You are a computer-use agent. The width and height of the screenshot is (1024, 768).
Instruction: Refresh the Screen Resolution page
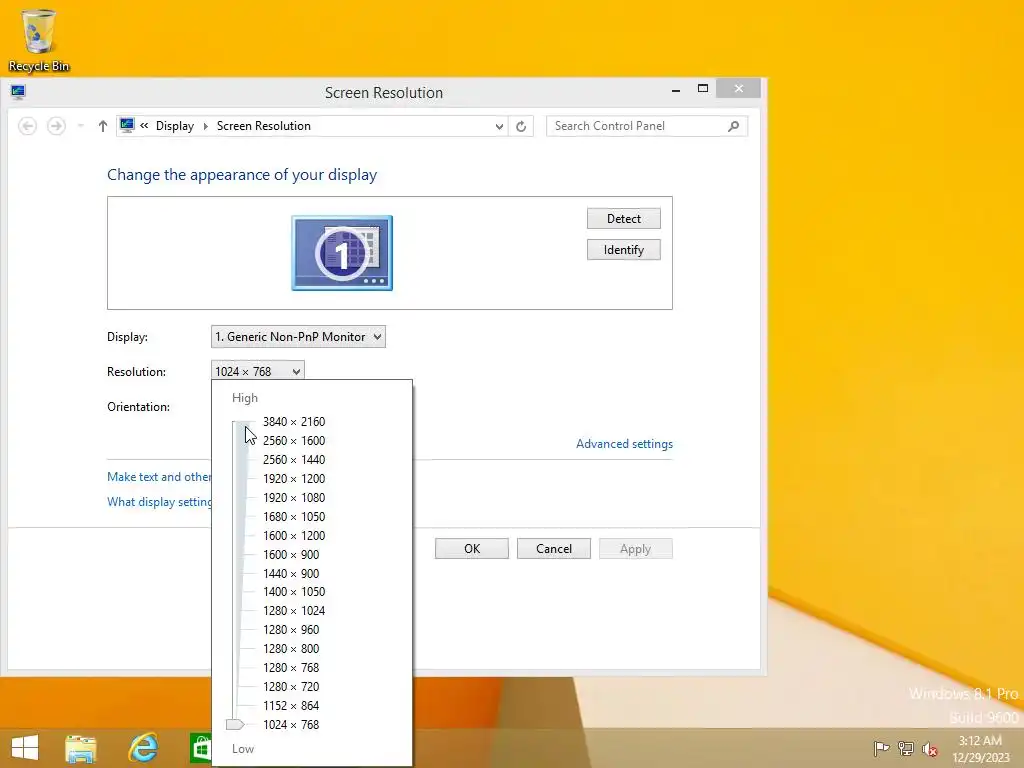tap(520, 126)
